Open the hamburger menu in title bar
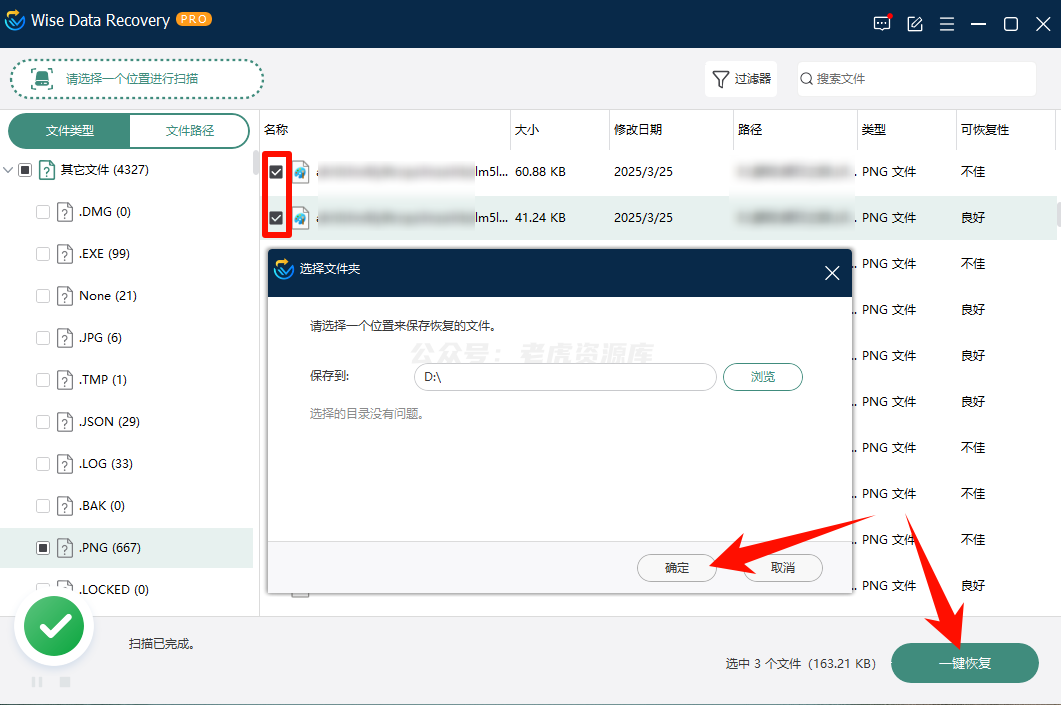1061x705 pixels. (x=947, y=24)
